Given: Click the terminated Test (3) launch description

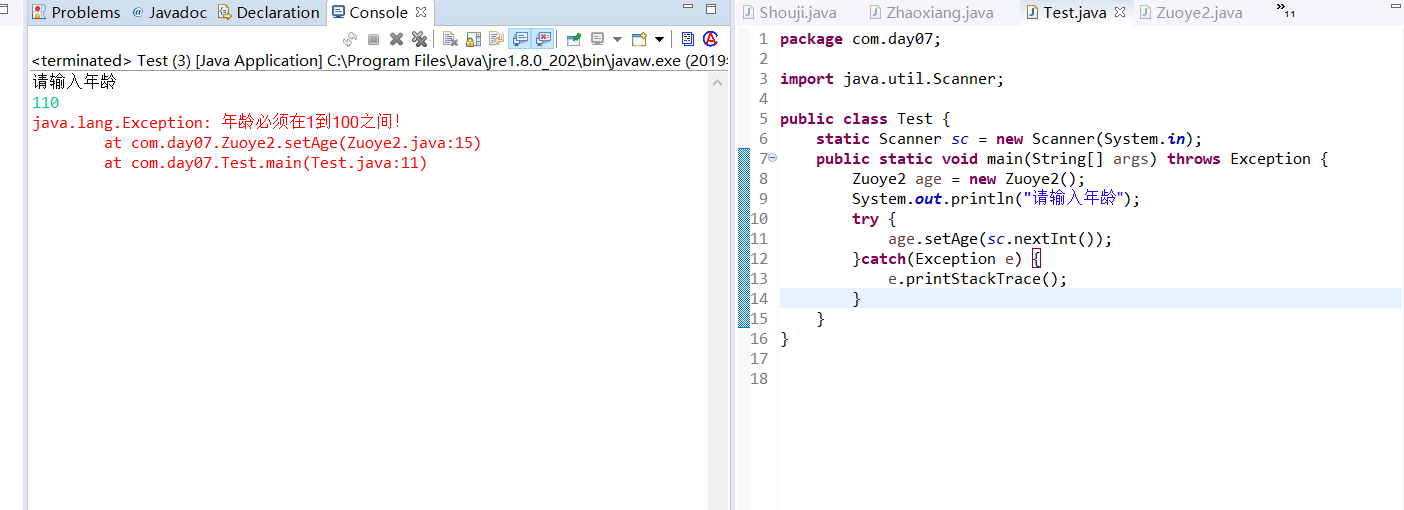Looking at the screenshot, I should (379, 60).
